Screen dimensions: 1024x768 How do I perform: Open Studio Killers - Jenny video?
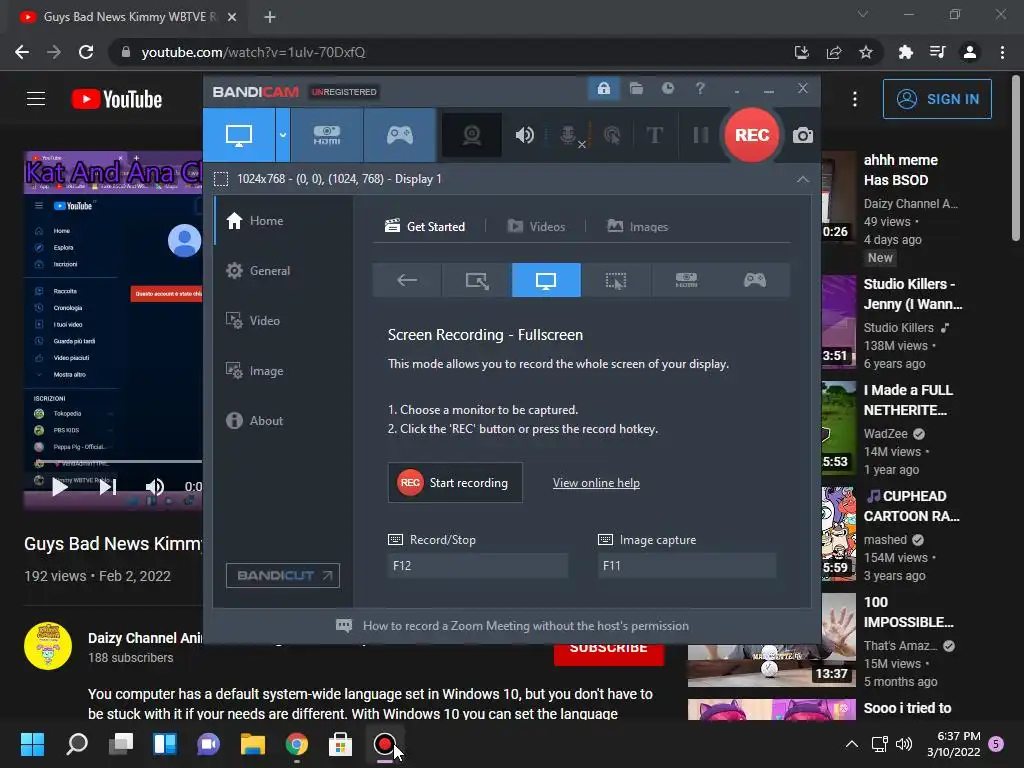pos(913,294)
